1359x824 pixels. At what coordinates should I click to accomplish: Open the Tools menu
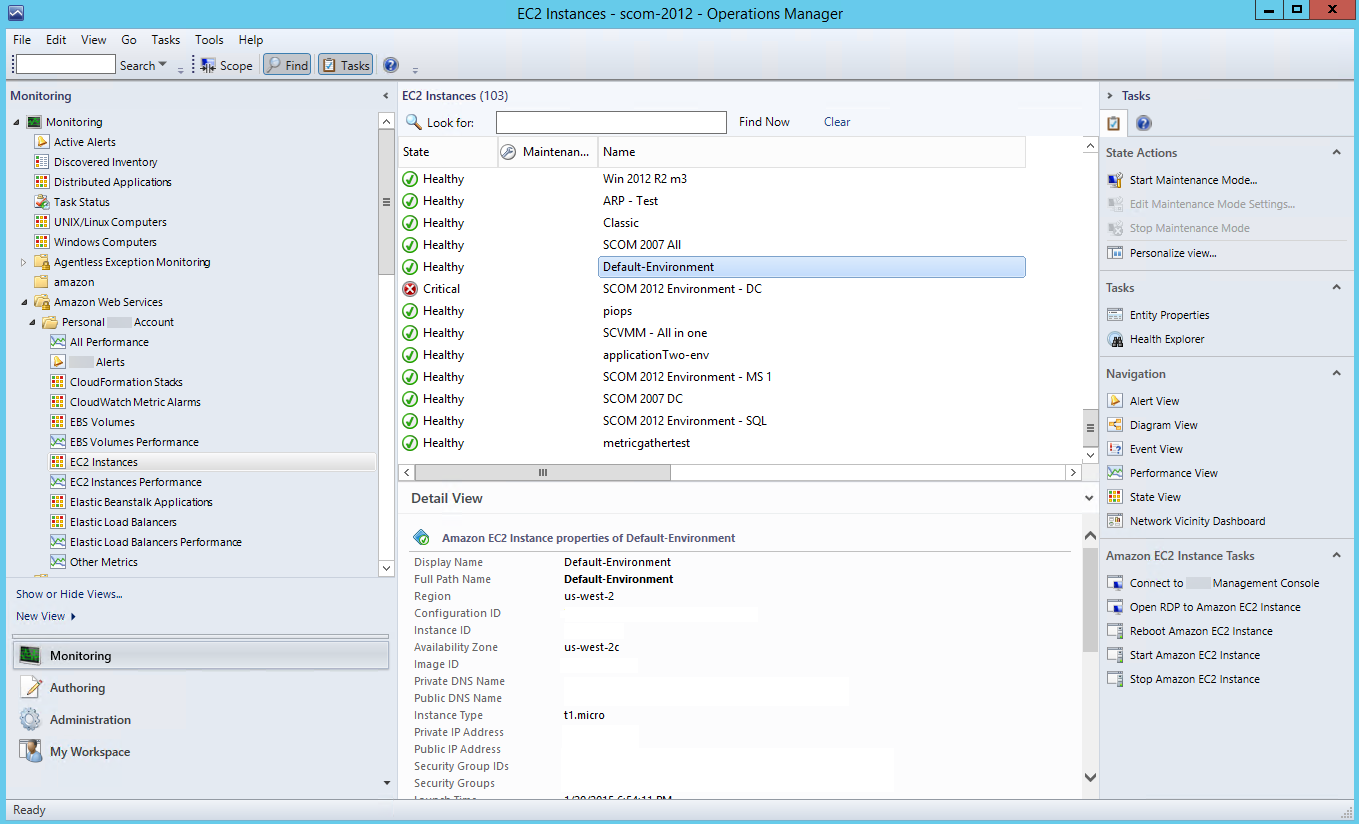click(x=209, y=40)
